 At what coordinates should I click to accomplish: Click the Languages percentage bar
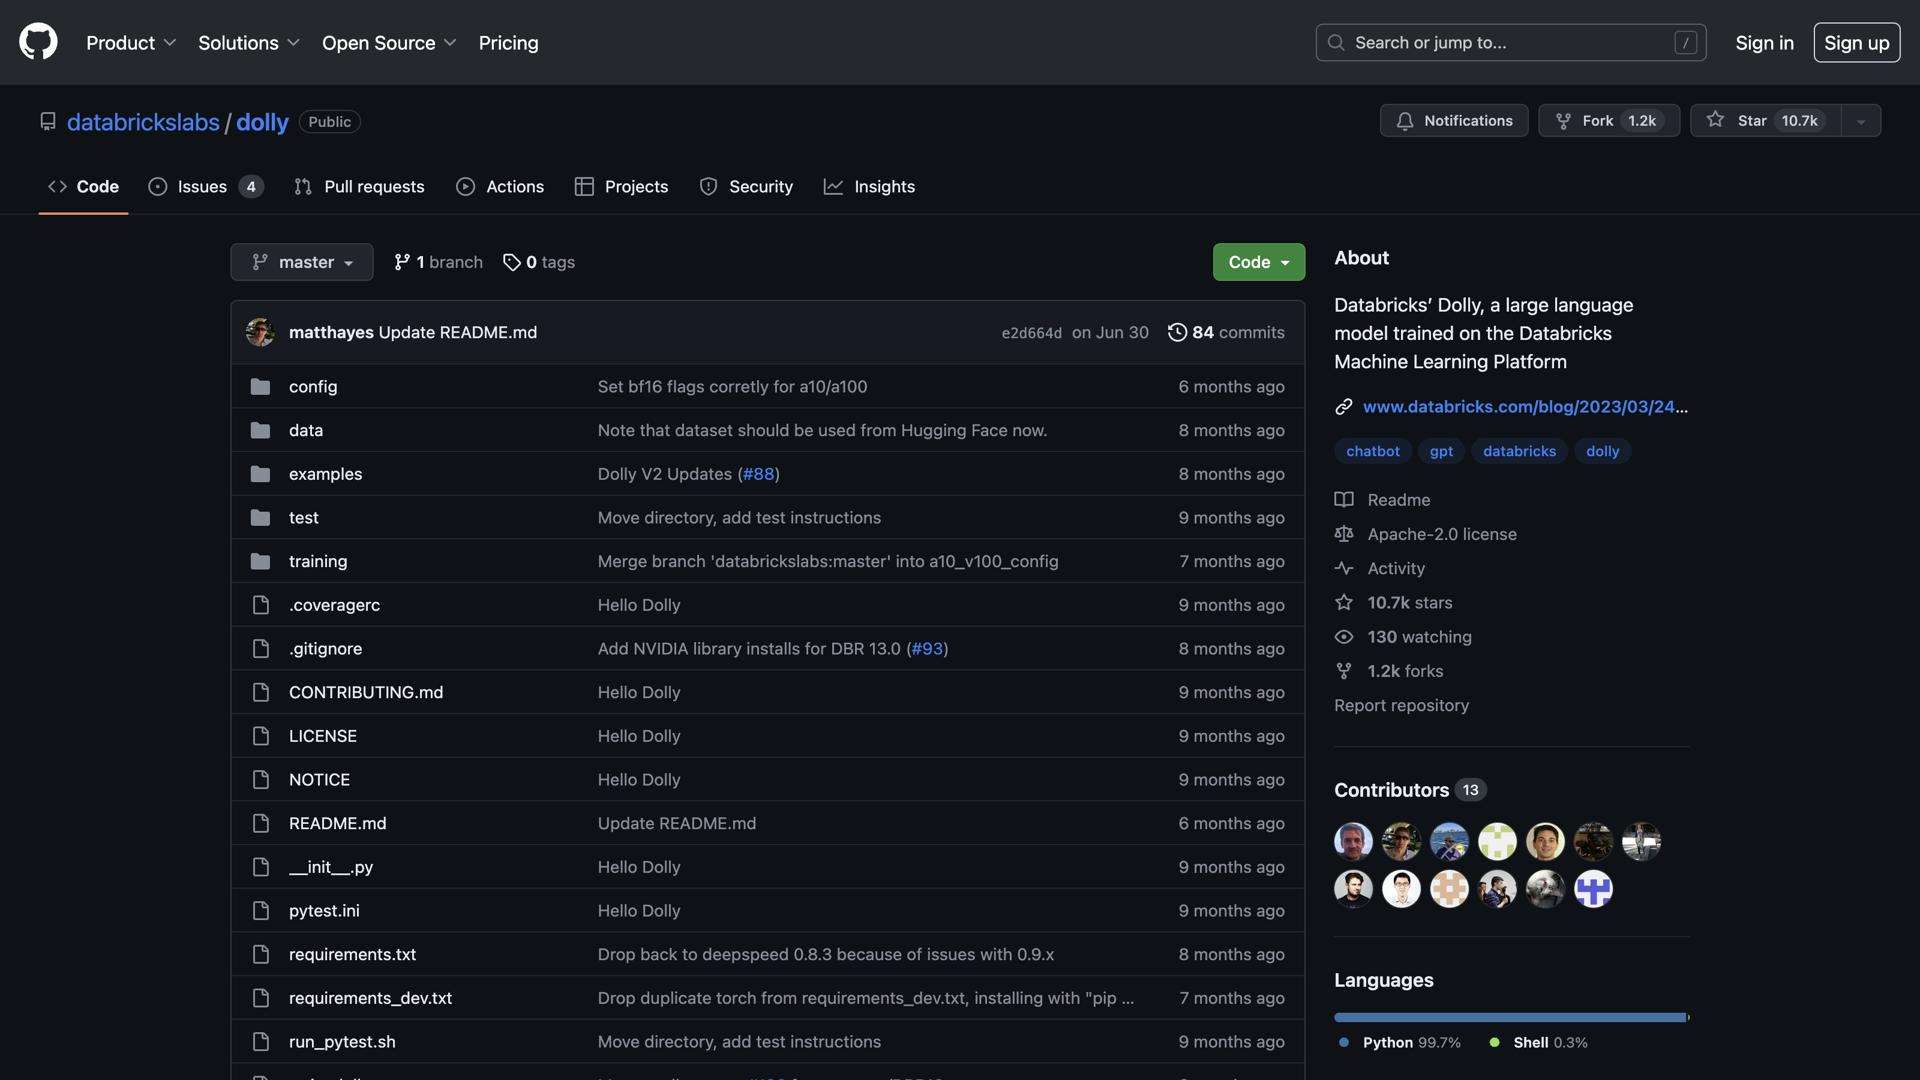coord(1510,1017)
